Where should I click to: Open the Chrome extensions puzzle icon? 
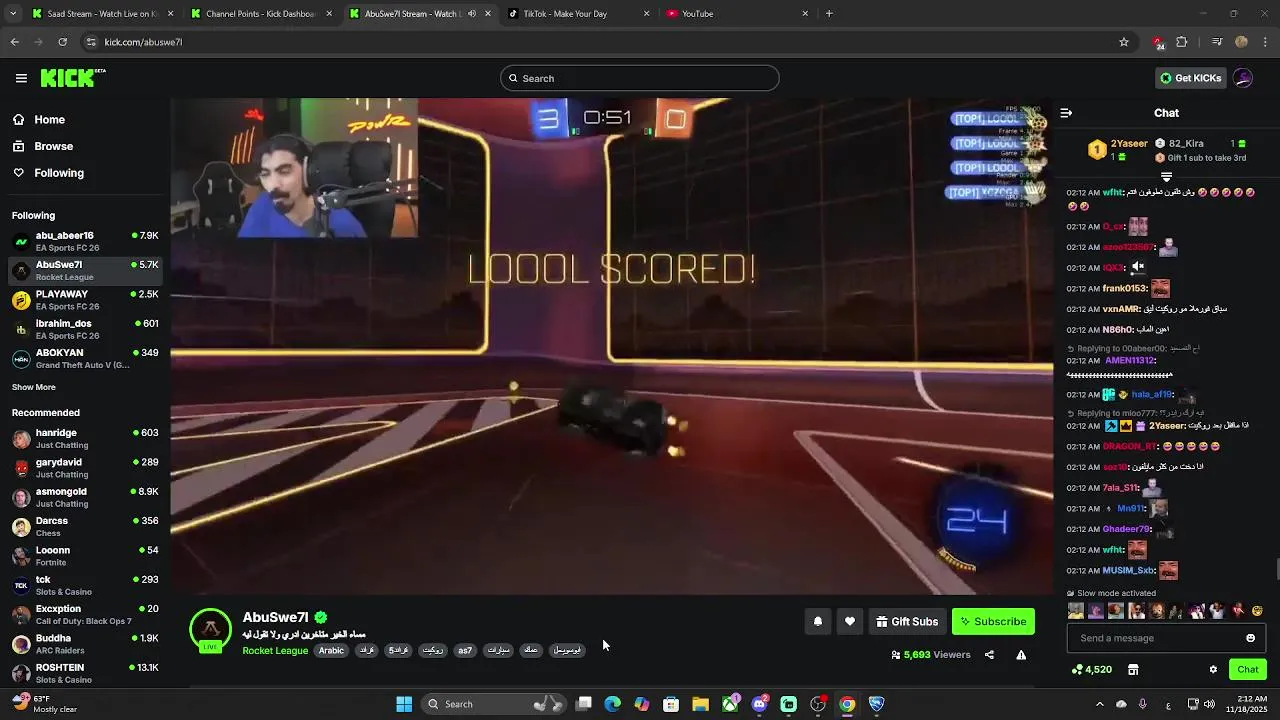(x=1182, y=42)
